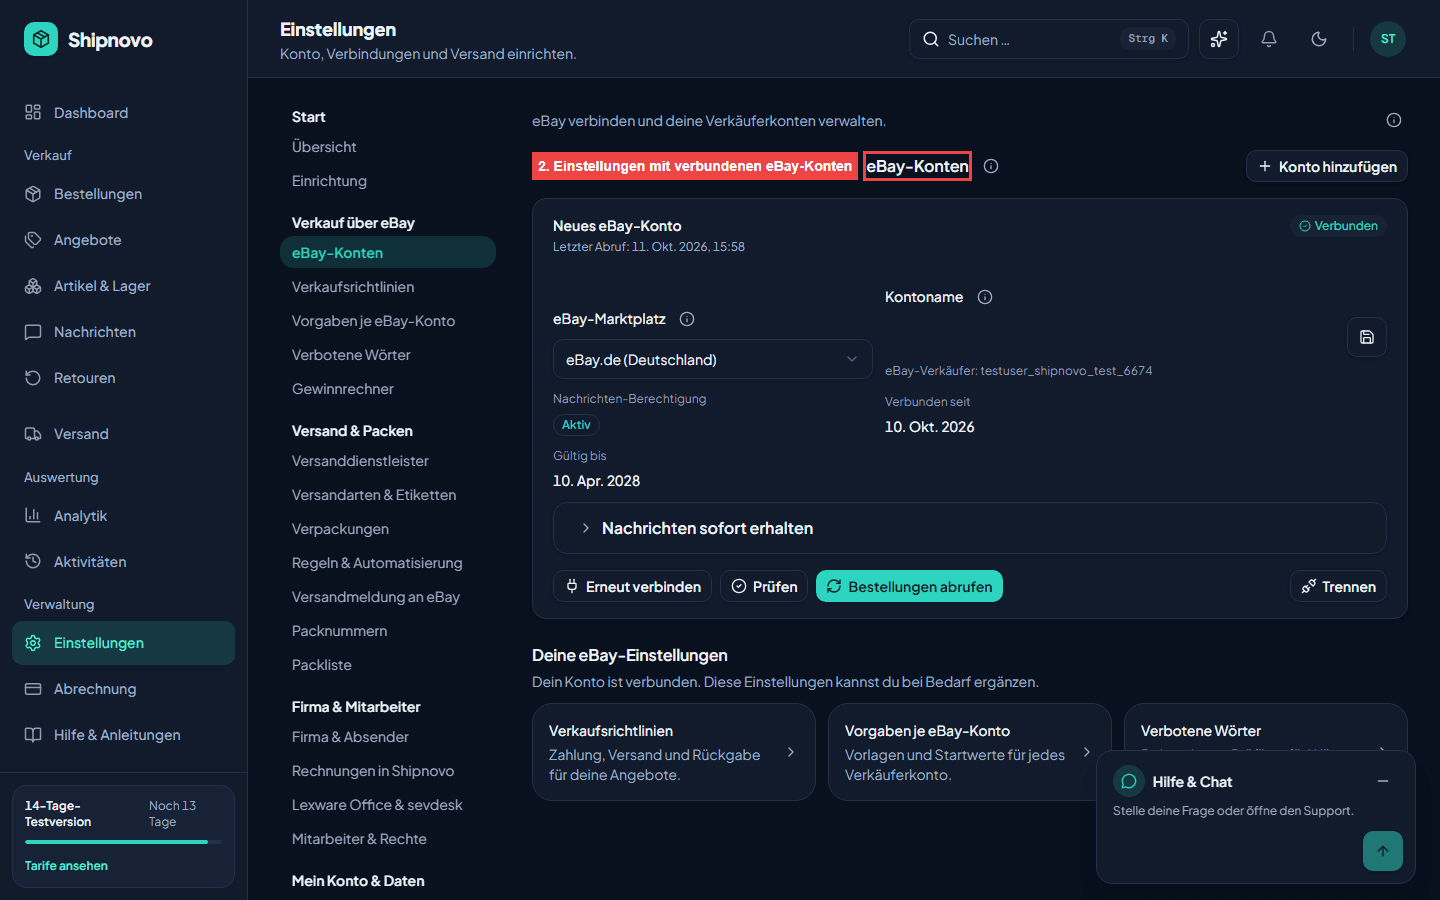Image resolution: width=1440 pixels, height=900 pixels.
Task: Open the Vorgaben je eBay-Konto card
Action: pos(969,752)
